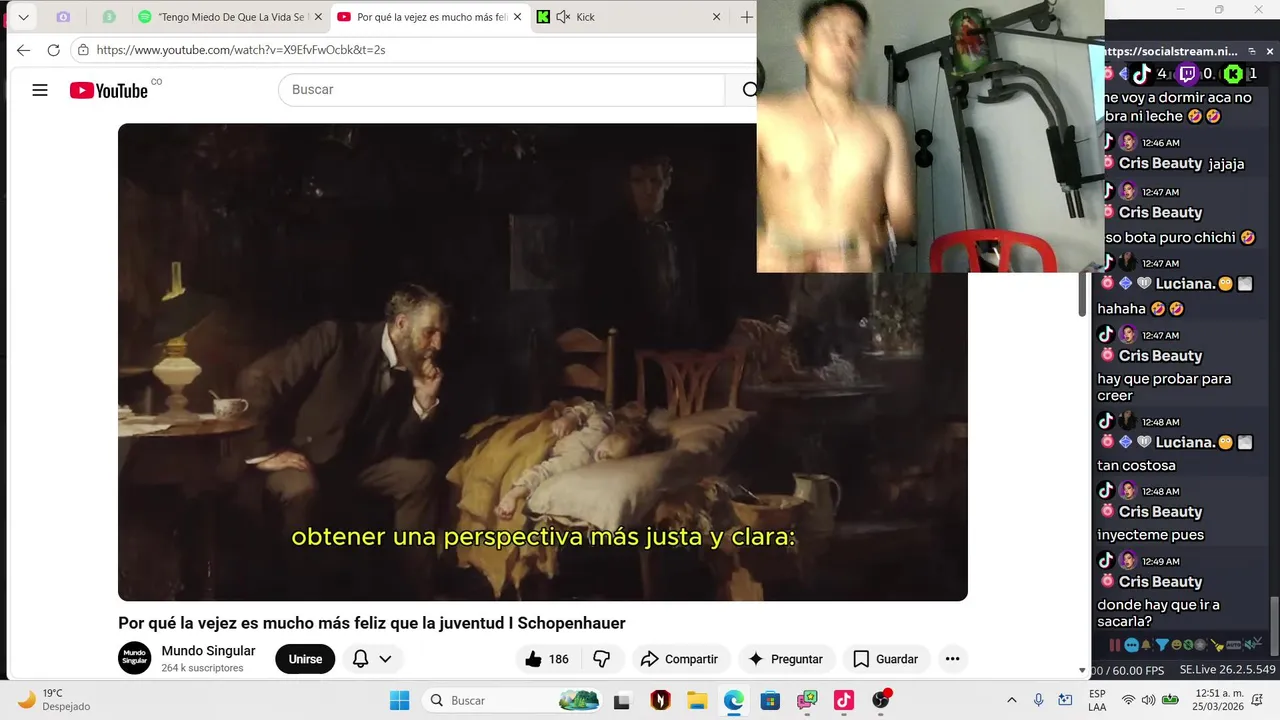The width and height of the screenshot is (1280, 720).
Task: Like the video with 186 likes
Action: 547,659
